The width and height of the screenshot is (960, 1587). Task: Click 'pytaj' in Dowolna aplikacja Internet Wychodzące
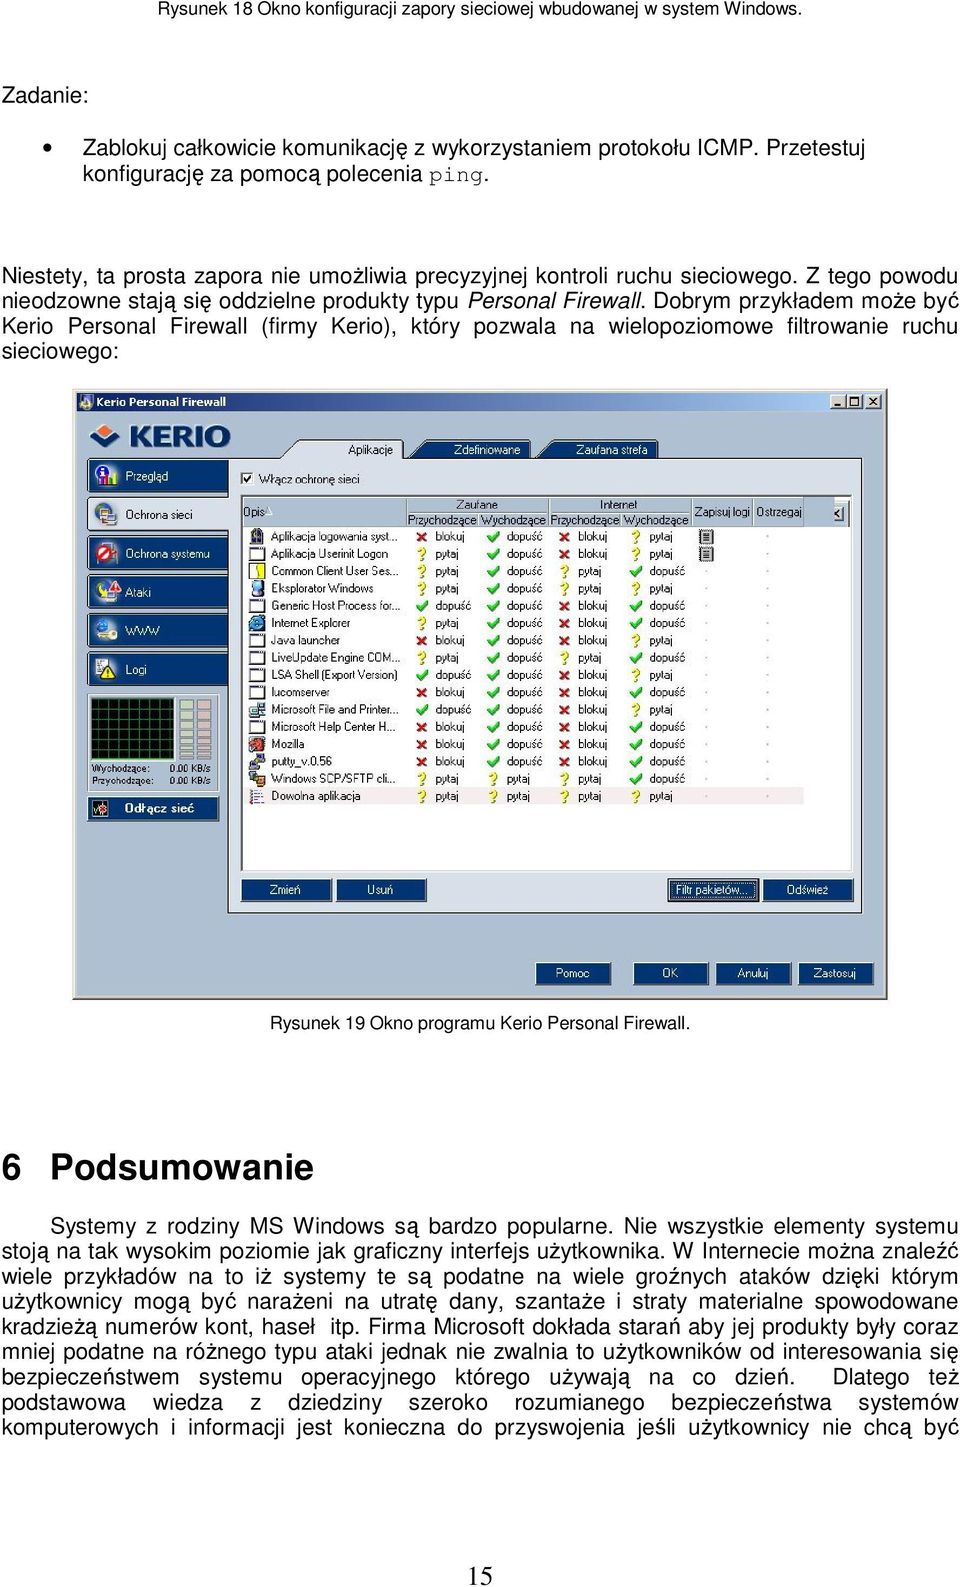pyautogui.click(x=661, y=797)
